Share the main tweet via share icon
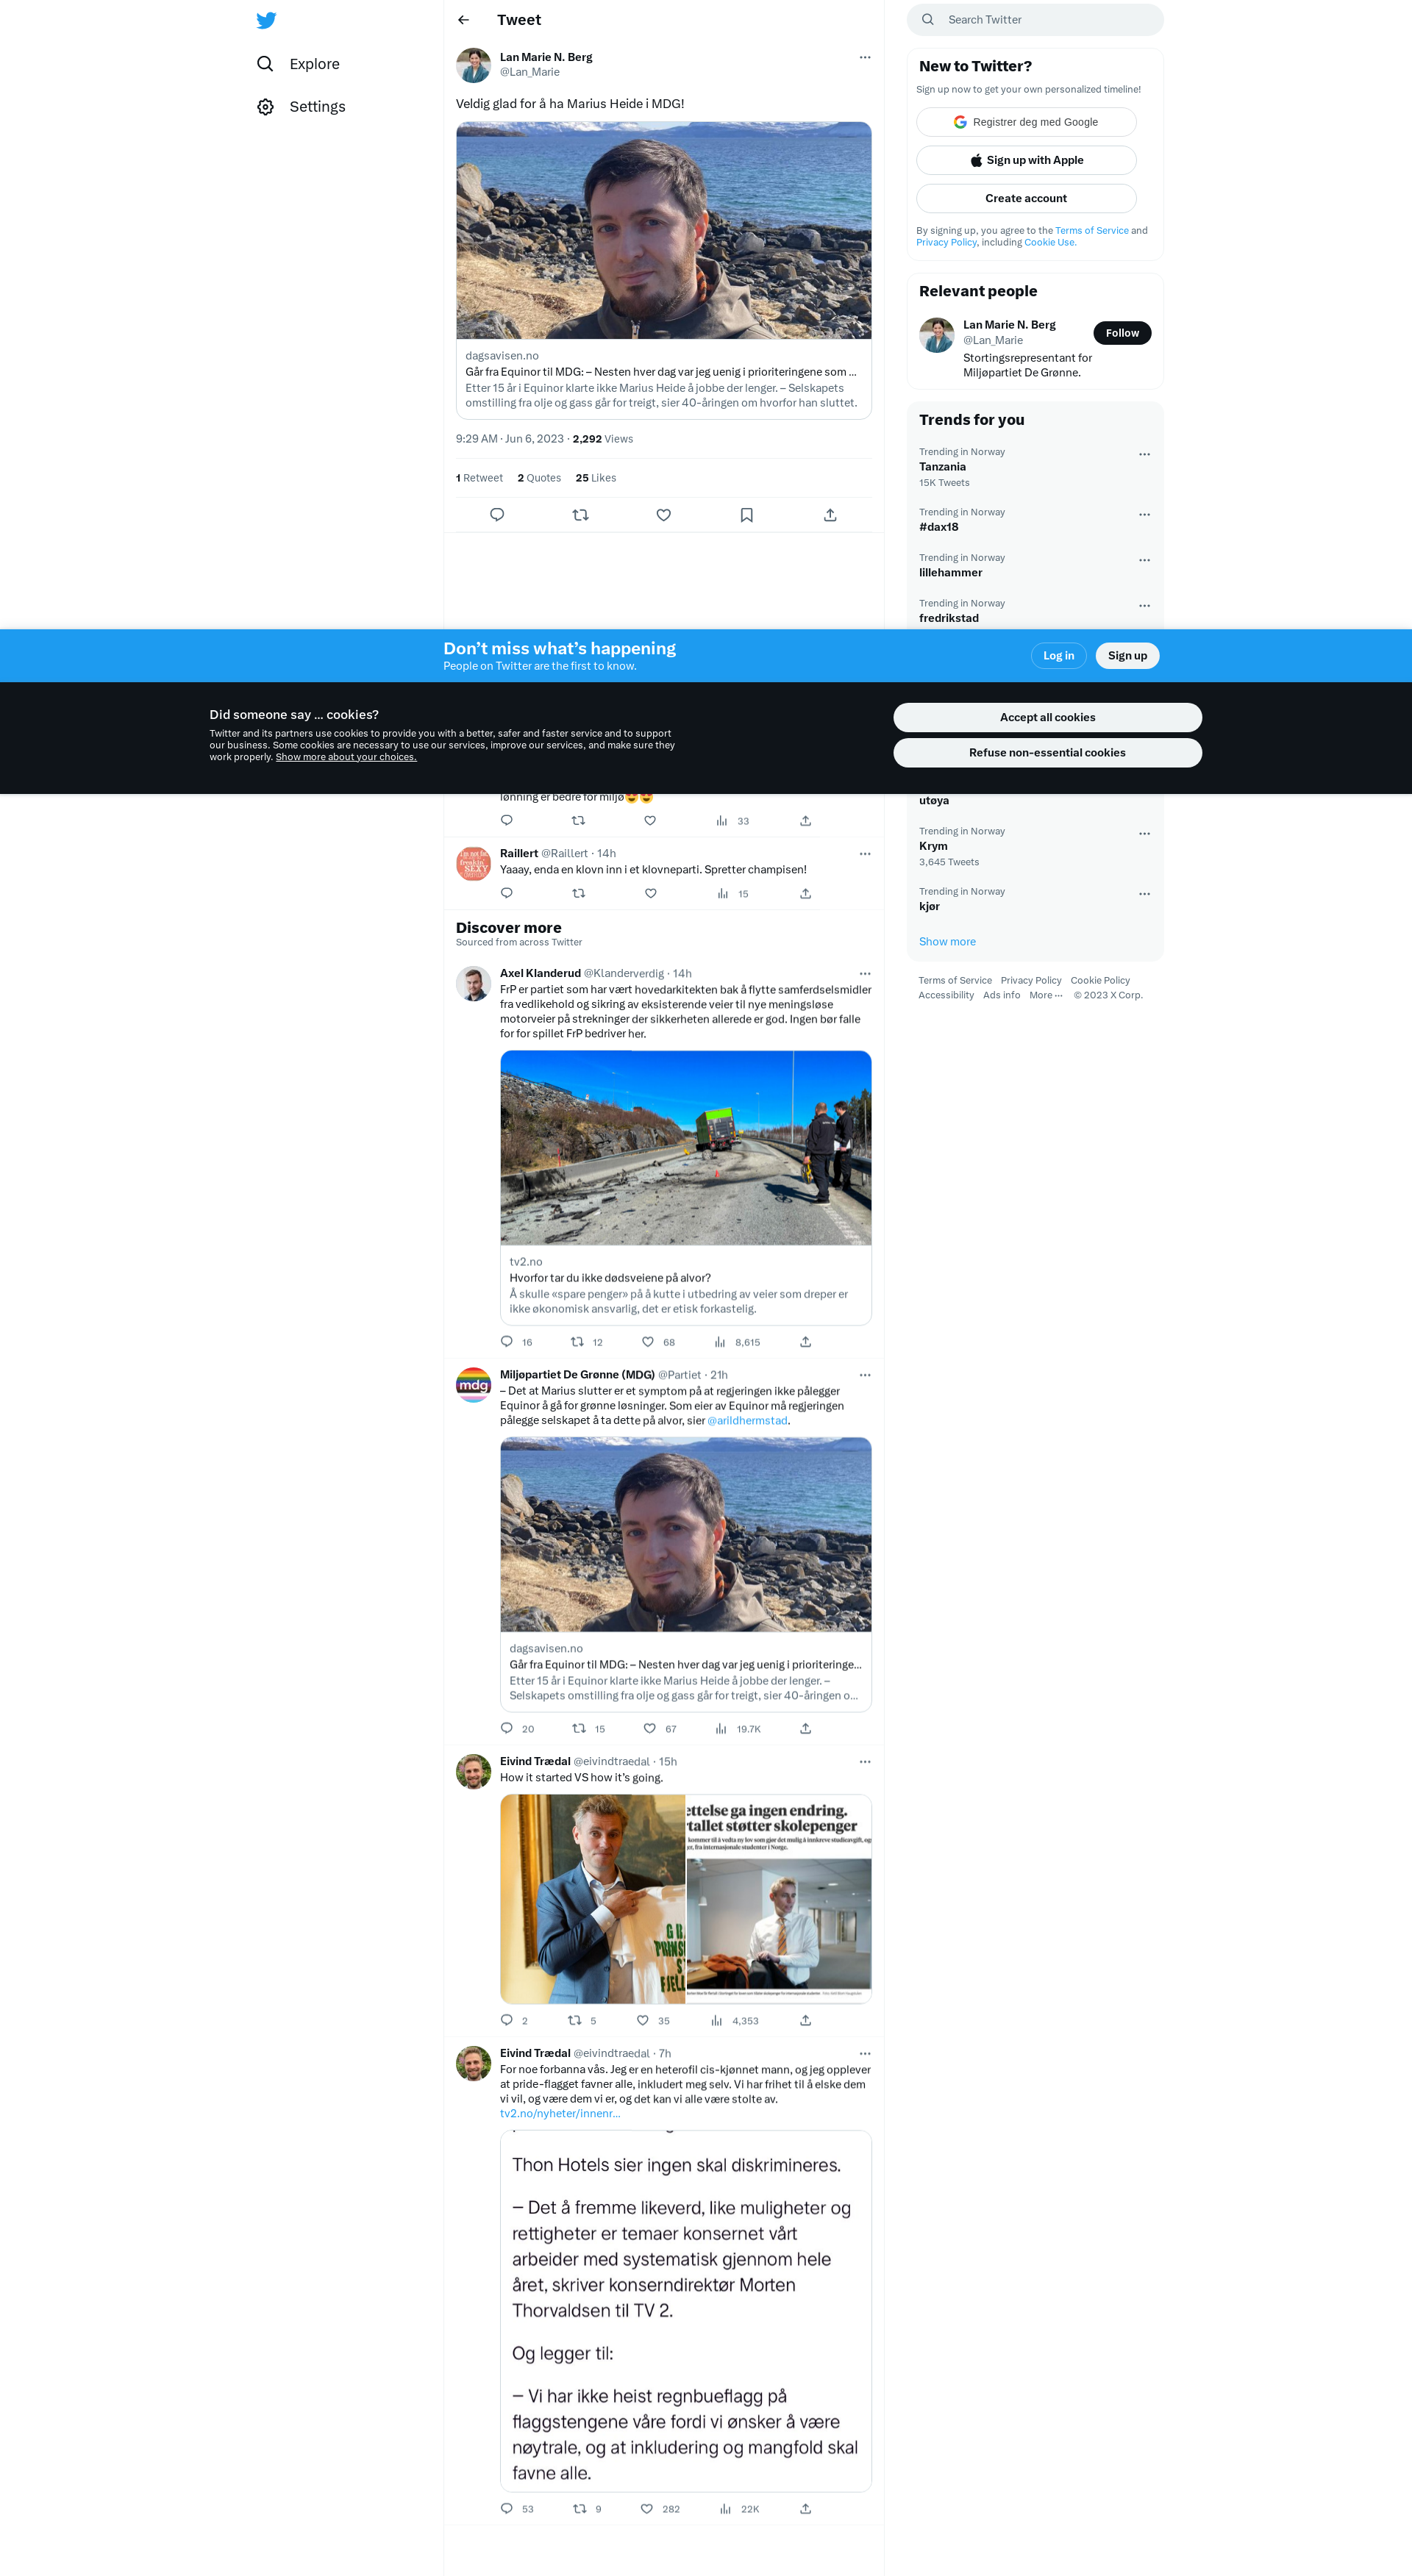The image size is (1412, 2576). 830,515
